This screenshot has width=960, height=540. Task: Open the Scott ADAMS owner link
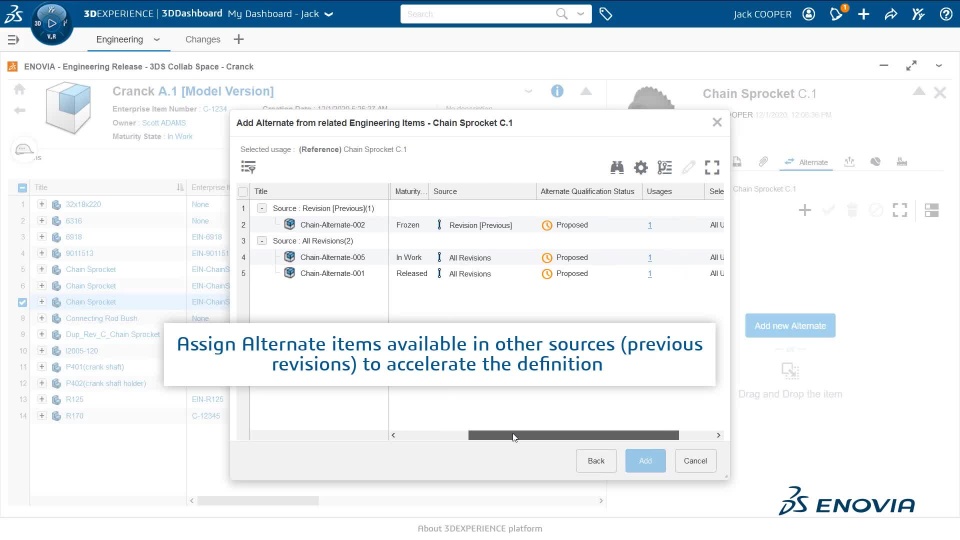click(x=163, y=123)
